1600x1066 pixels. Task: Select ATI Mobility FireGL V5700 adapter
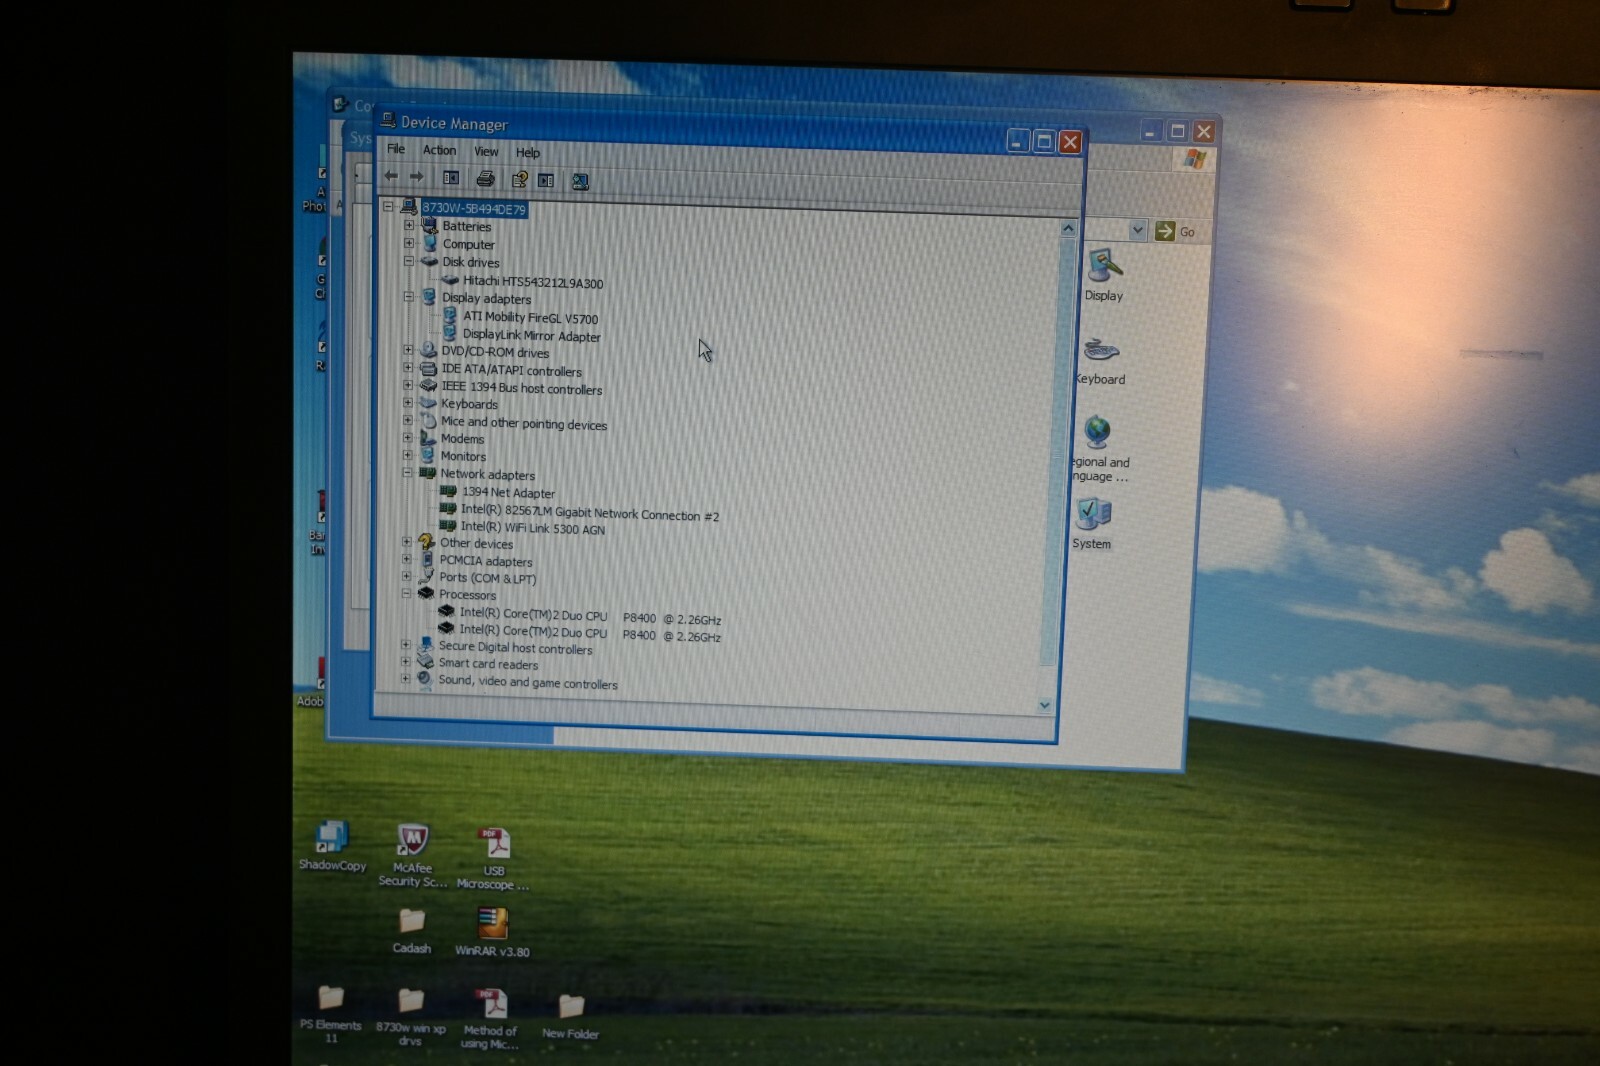pyautogui.click(x=530, y=318)
